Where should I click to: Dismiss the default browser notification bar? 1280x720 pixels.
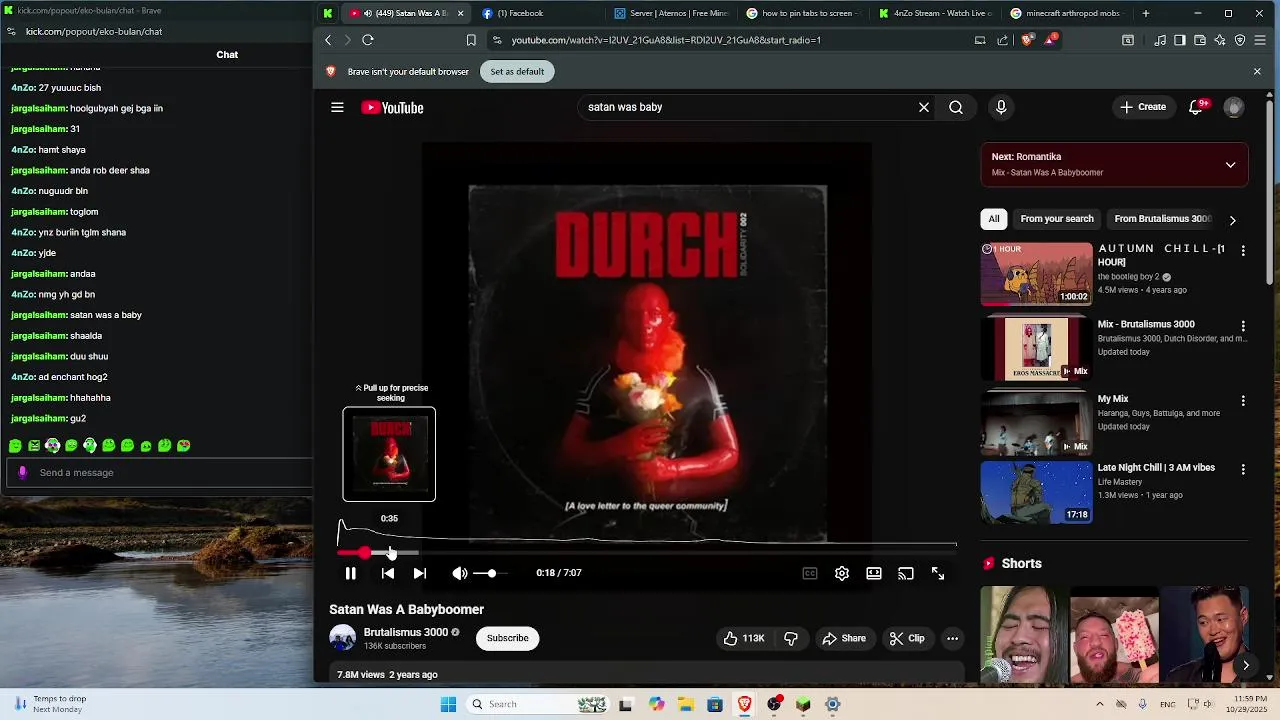click(x=1257, y=72)
